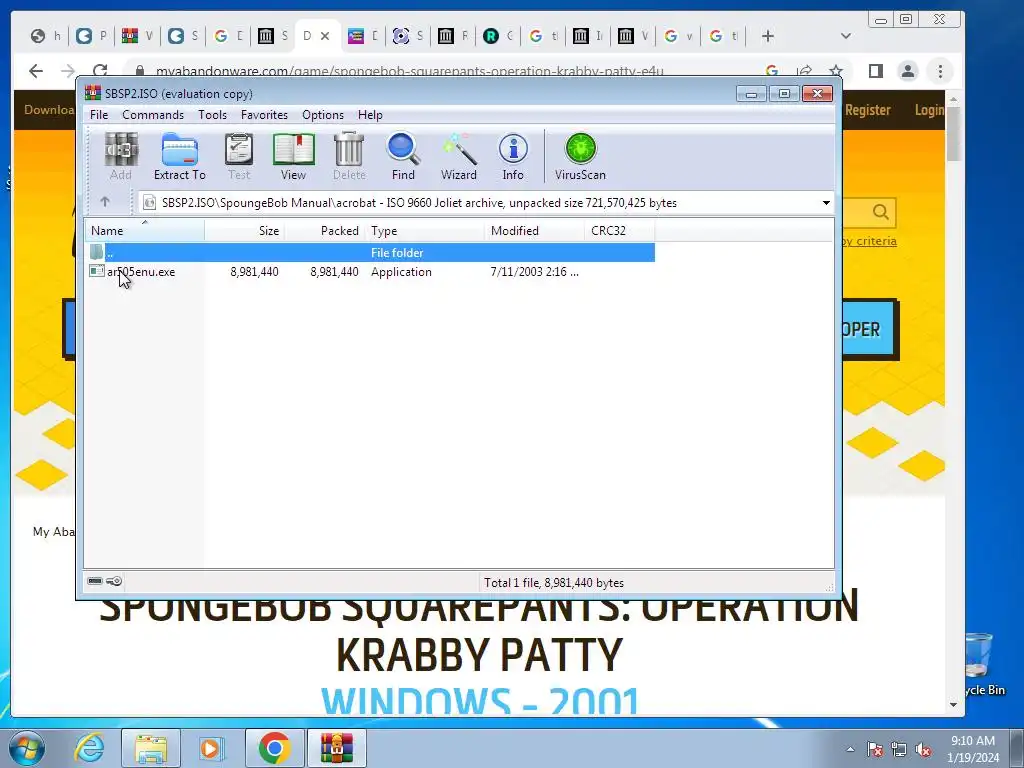Click the Test archive toolbar icon
The image size is (1024, 768).
click(x=238, y=156)
